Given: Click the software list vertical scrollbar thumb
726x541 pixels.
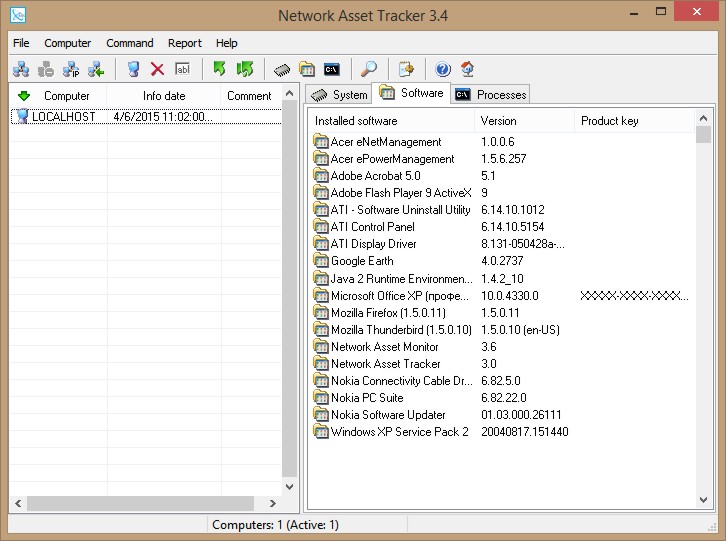Looking at the screenshot, I should 703,135.
